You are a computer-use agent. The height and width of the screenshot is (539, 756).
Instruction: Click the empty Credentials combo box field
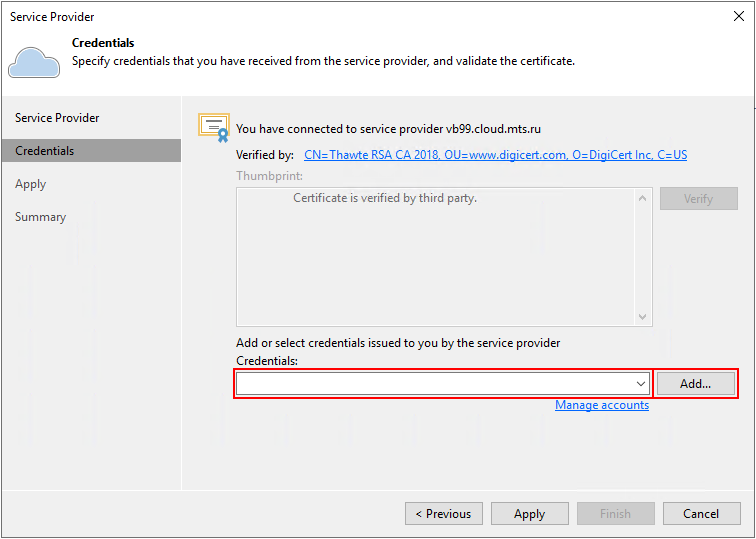pyautogui.click(x=434, y=384)
